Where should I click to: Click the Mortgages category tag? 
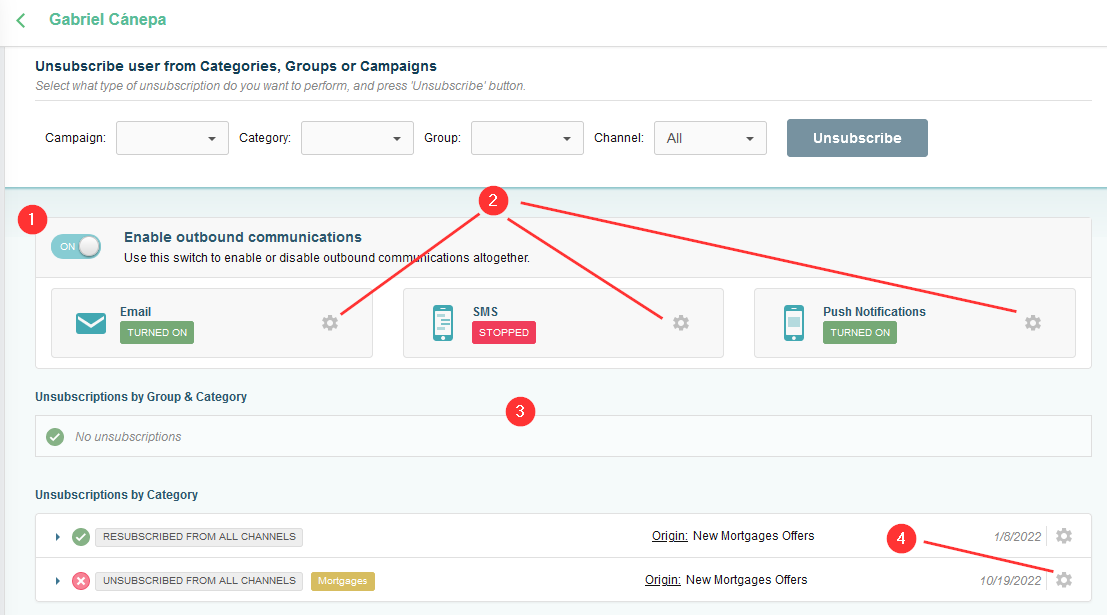[x=342, y=580]
